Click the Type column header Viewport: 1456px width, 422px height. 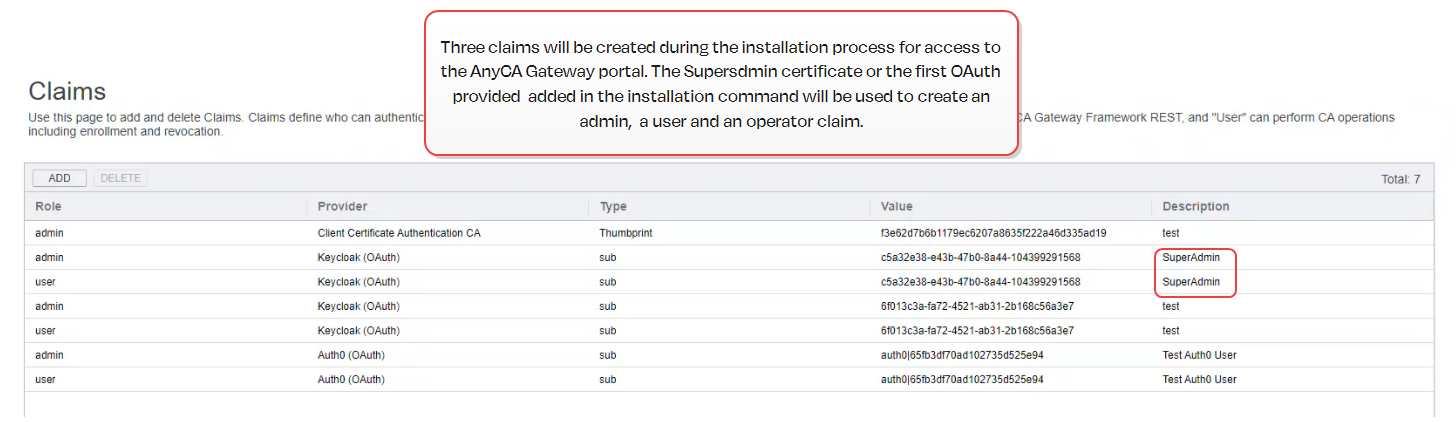[x=613, y=206]
